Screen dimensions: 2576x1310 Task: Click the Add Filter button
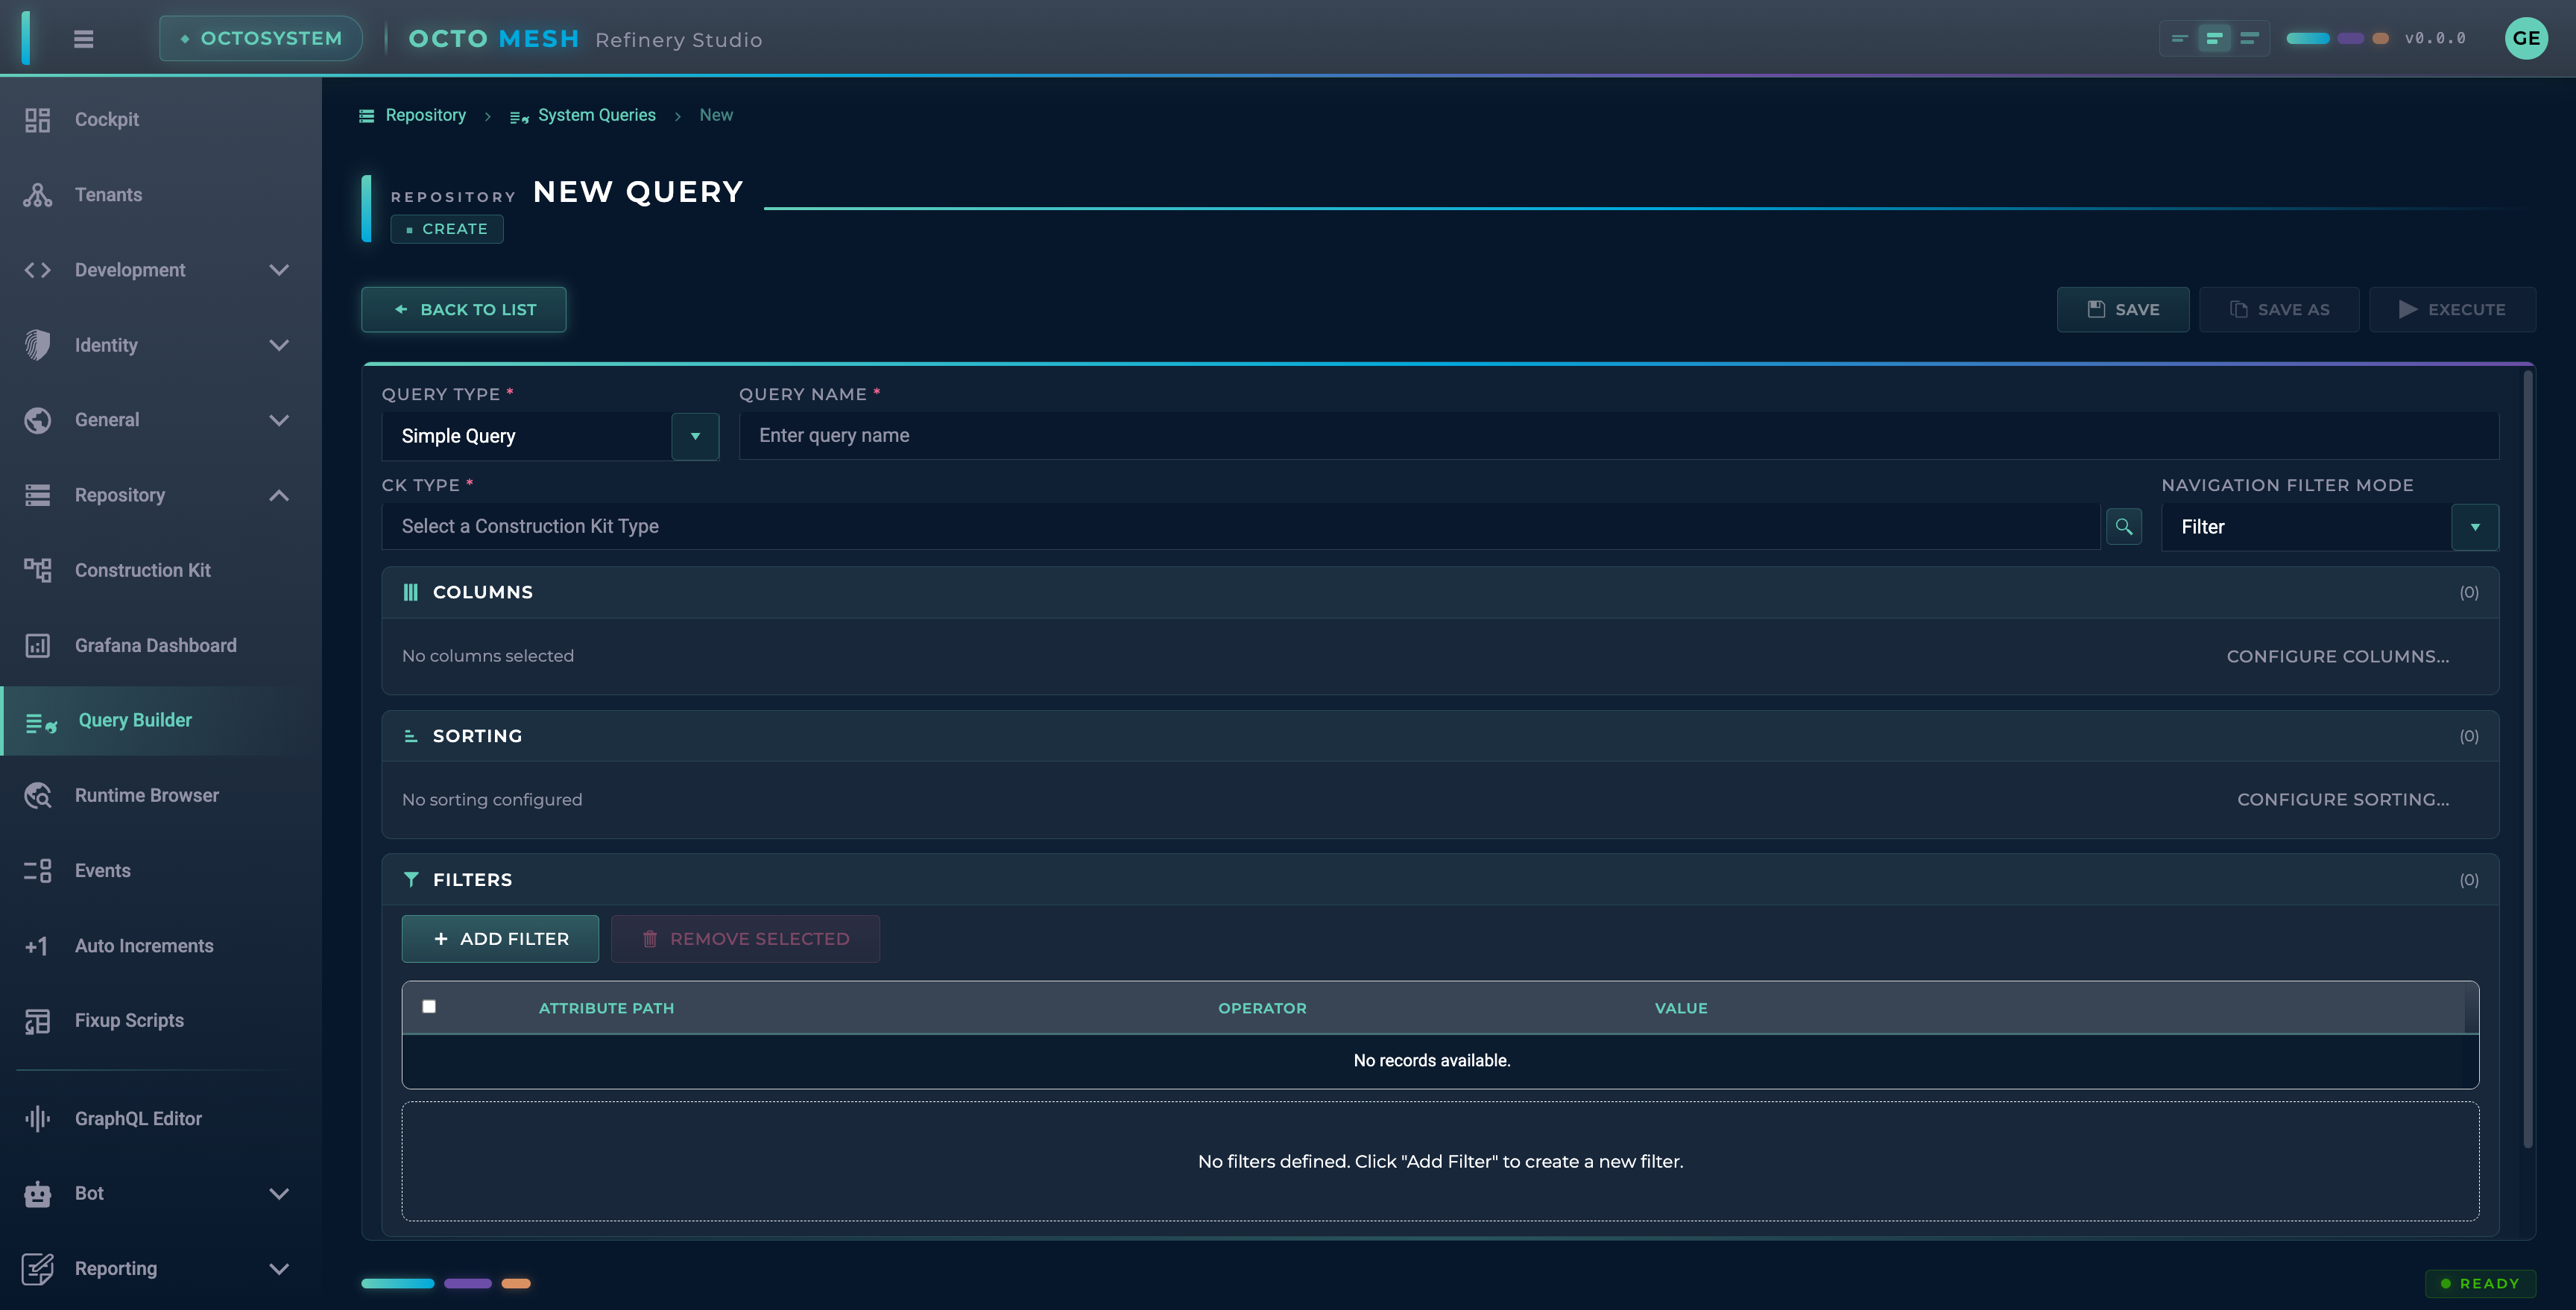500,939
